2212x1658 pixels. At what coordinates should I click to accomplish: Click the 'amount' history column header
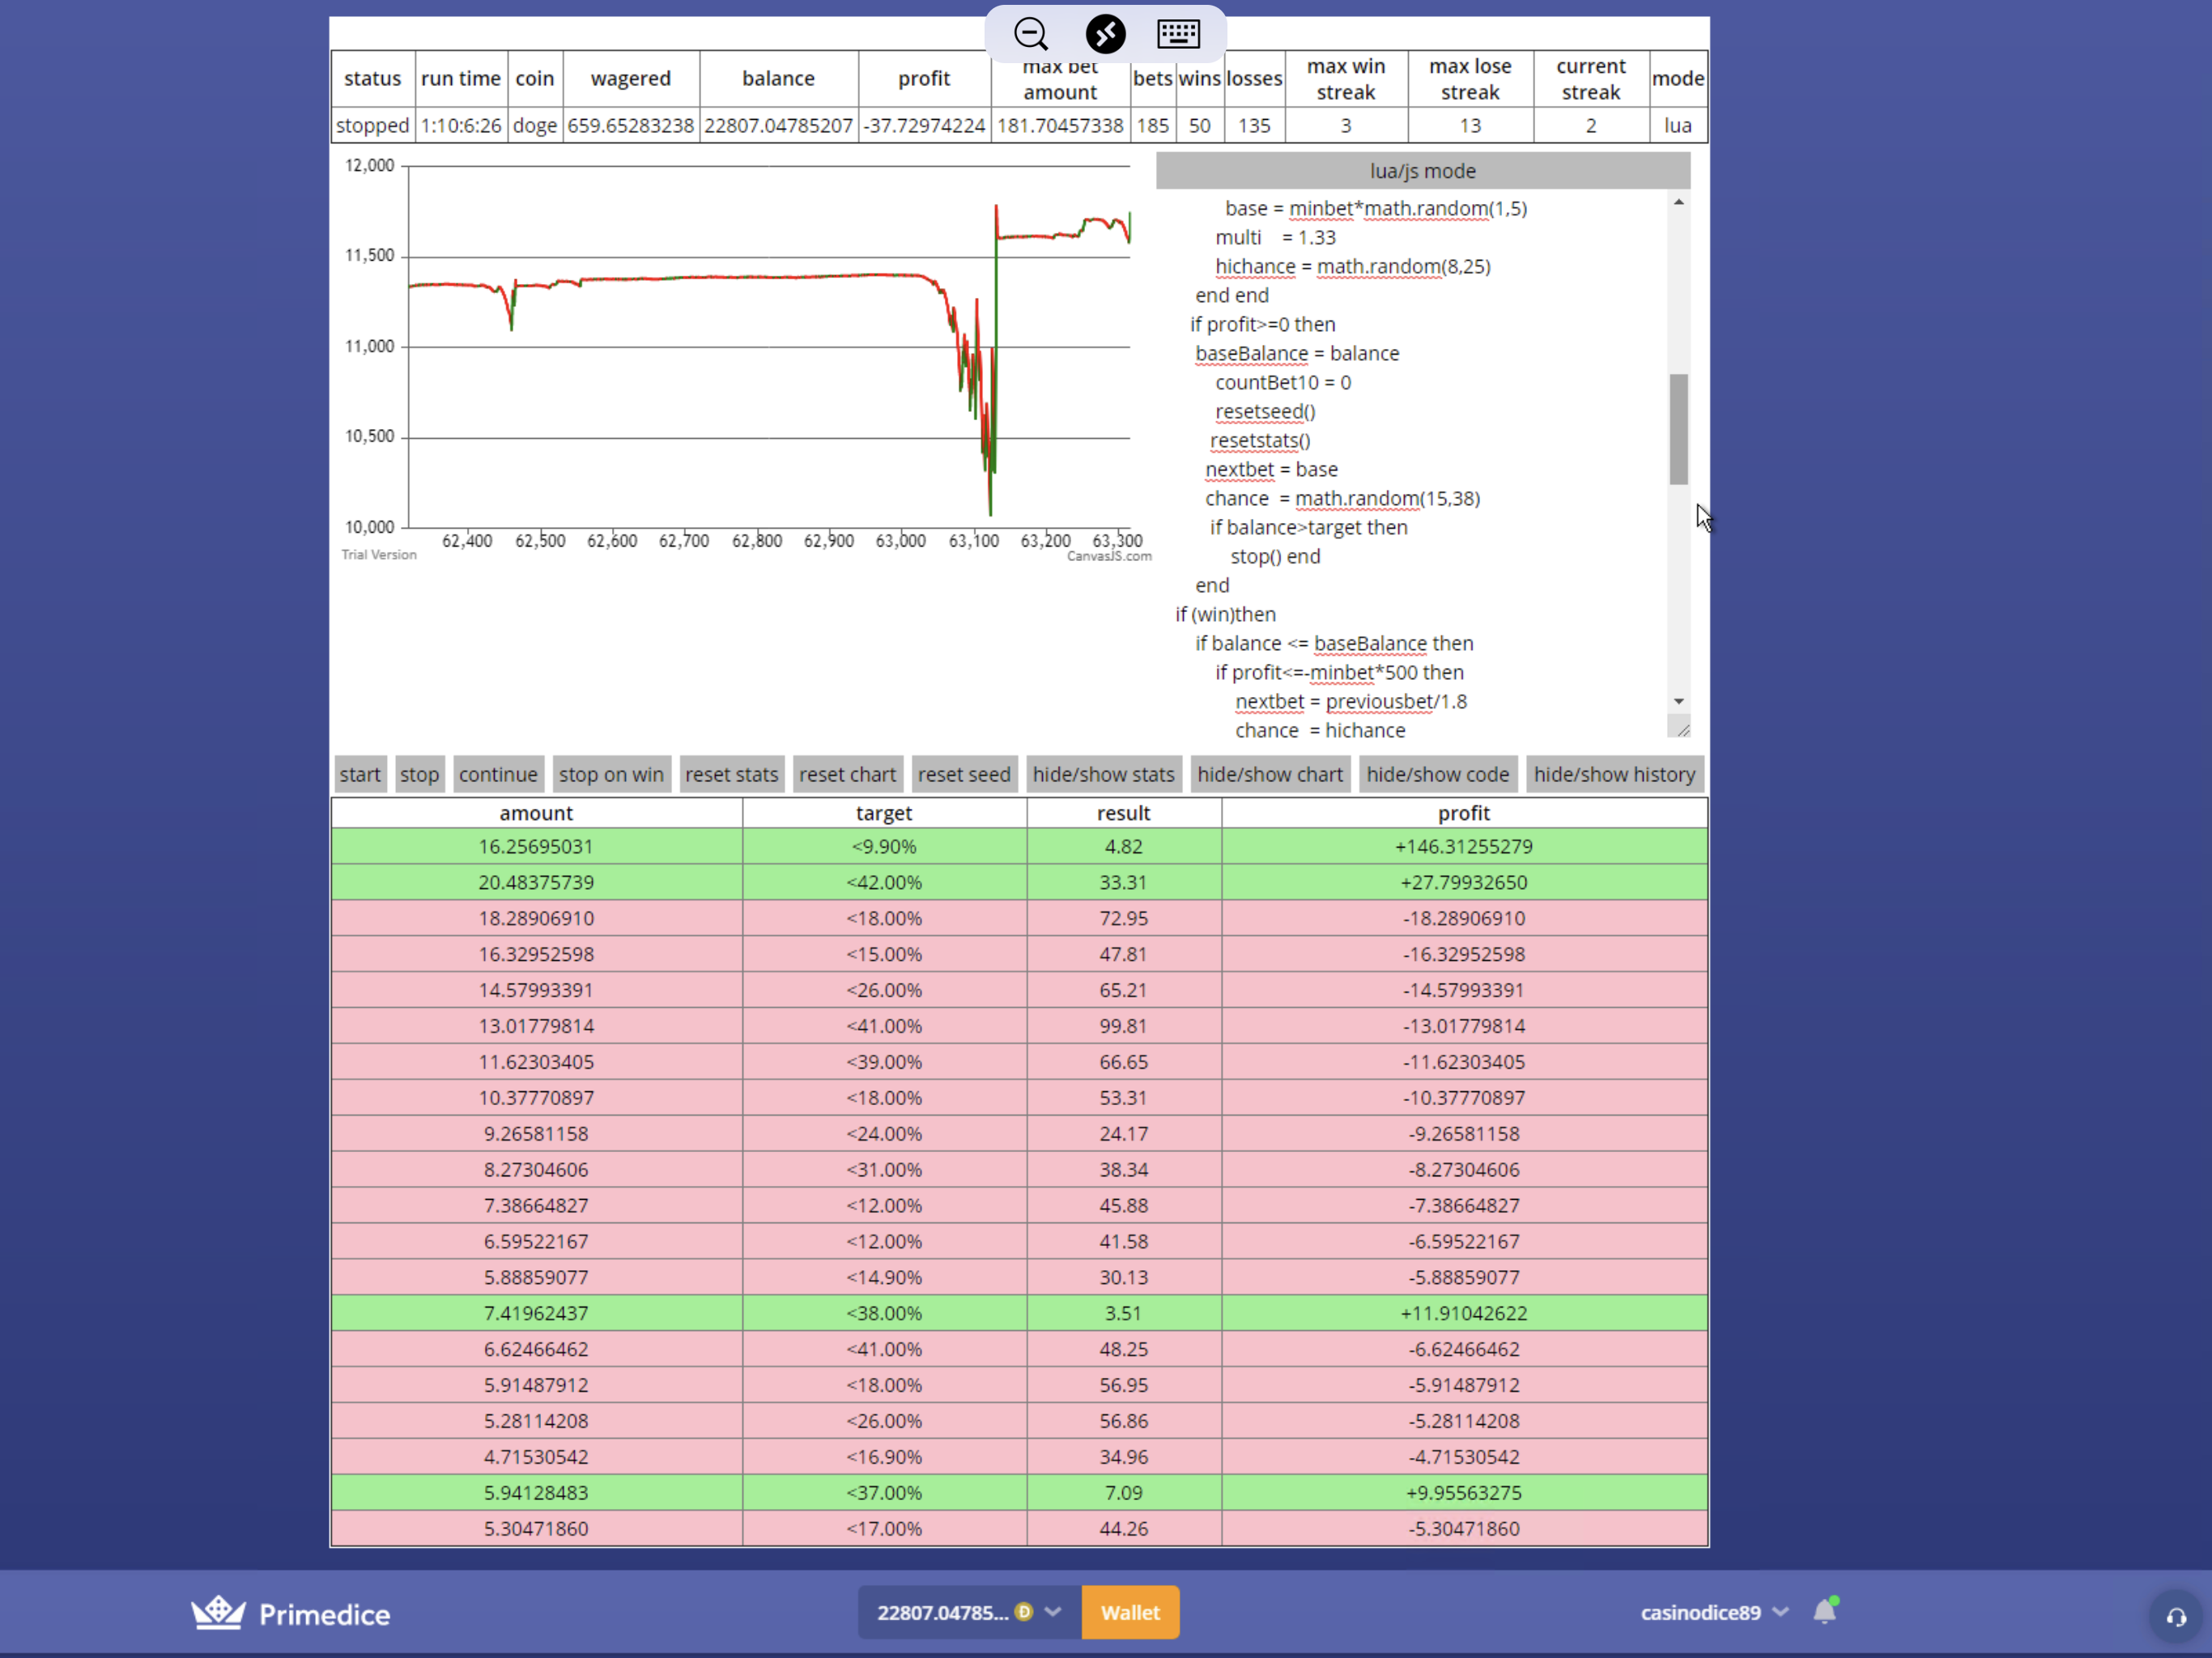pos(536,813)
